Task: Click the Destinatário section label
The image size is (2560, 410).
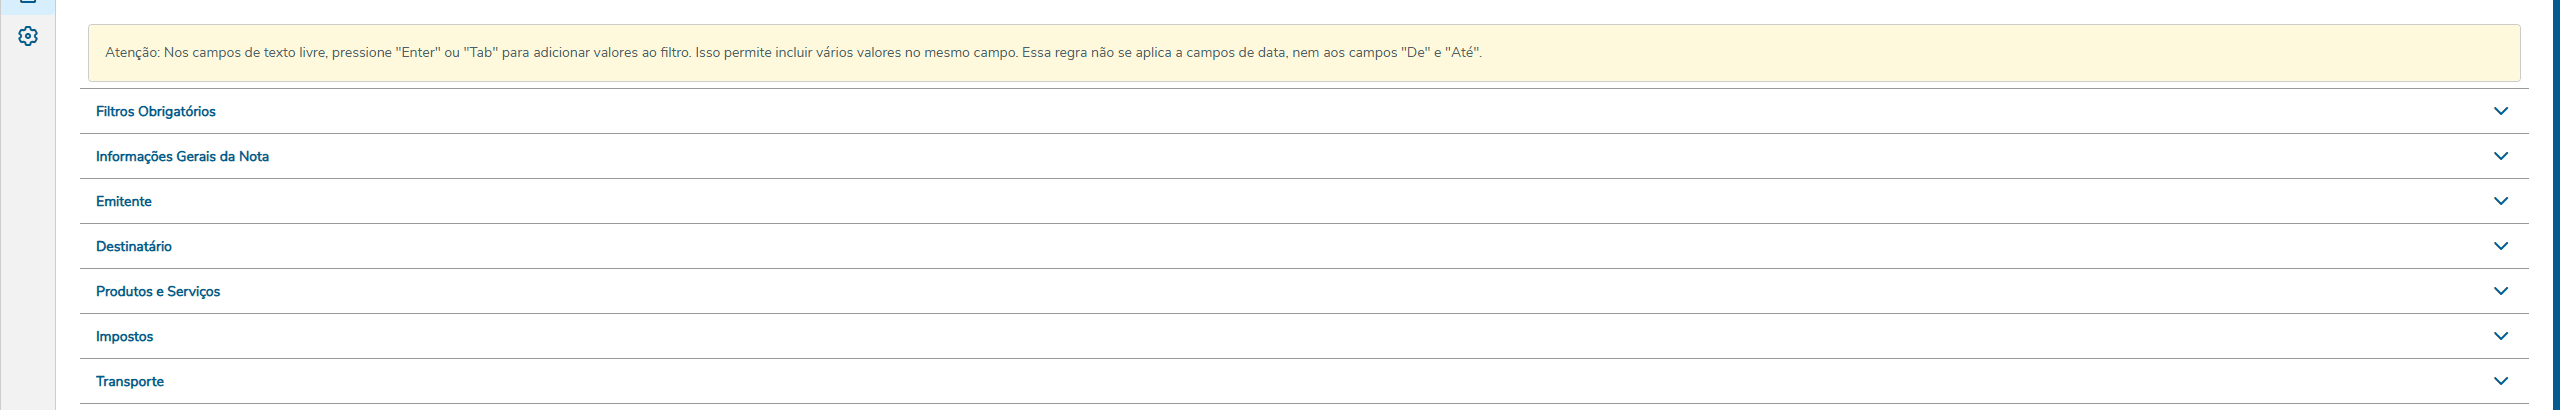Action: pyautogui.click(x=134, y=246)
